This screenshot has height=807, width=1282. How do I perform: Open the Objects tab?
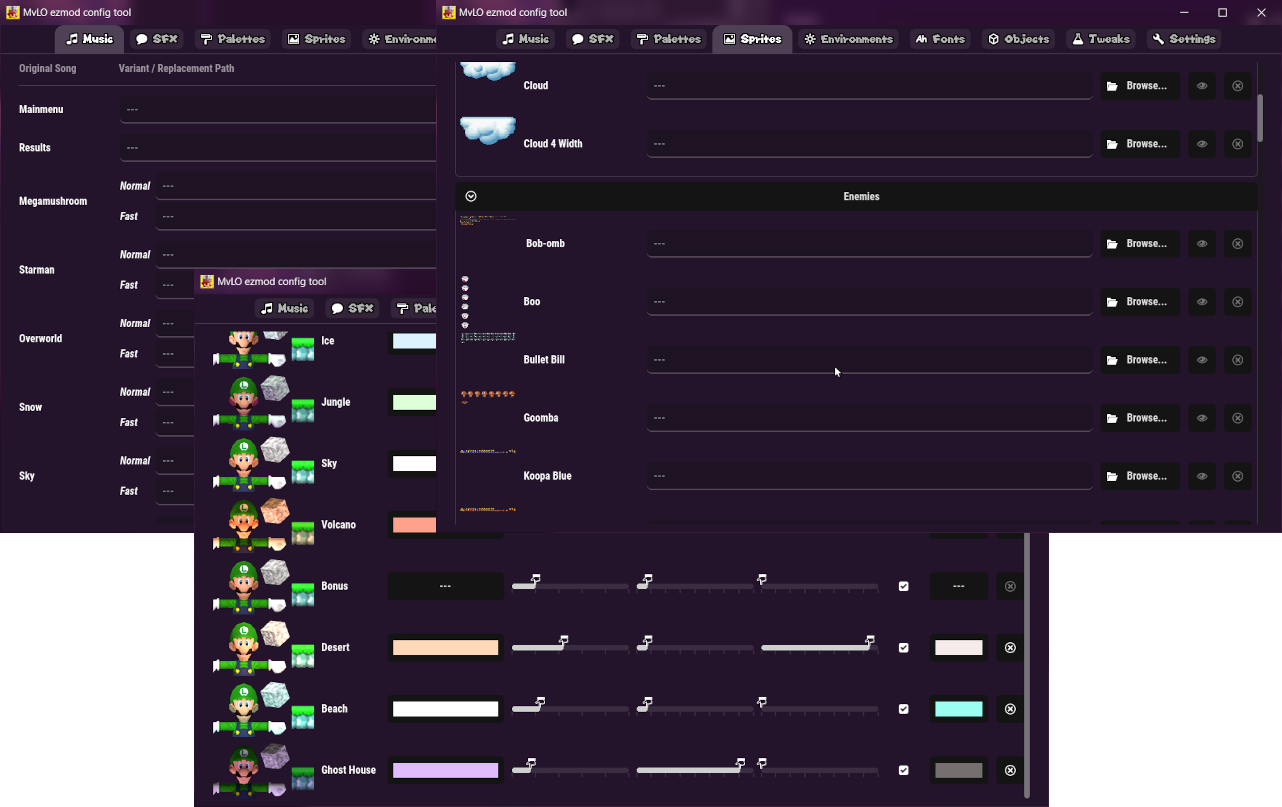[x=1018, y=39]
